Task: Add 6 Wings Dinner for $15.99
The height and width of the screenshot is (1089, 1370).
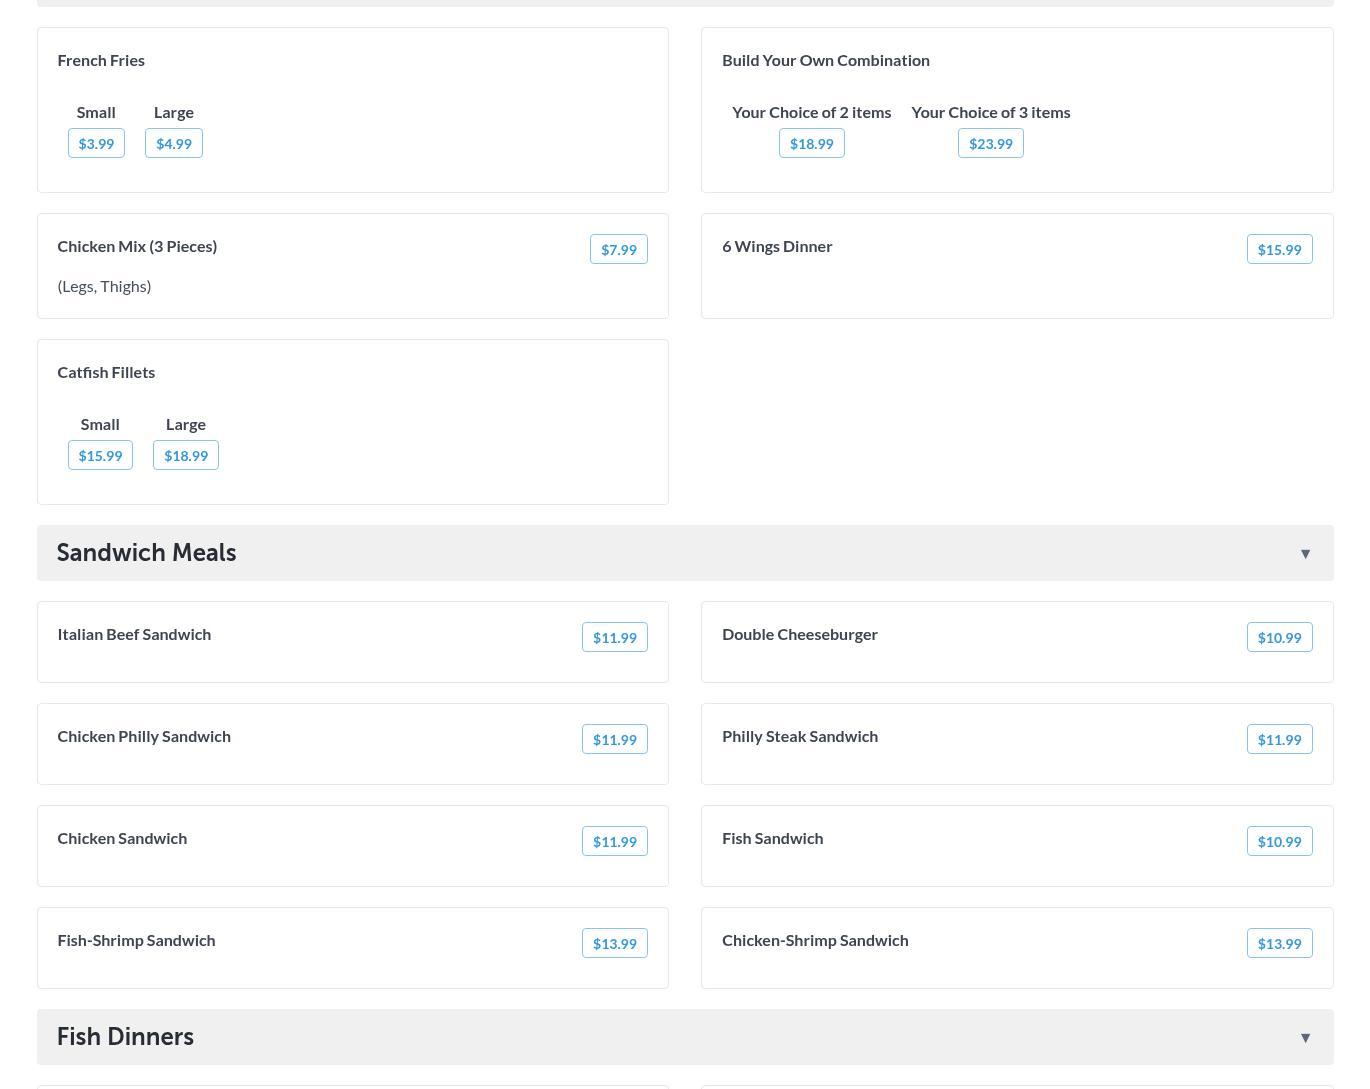Action: 1279,249
